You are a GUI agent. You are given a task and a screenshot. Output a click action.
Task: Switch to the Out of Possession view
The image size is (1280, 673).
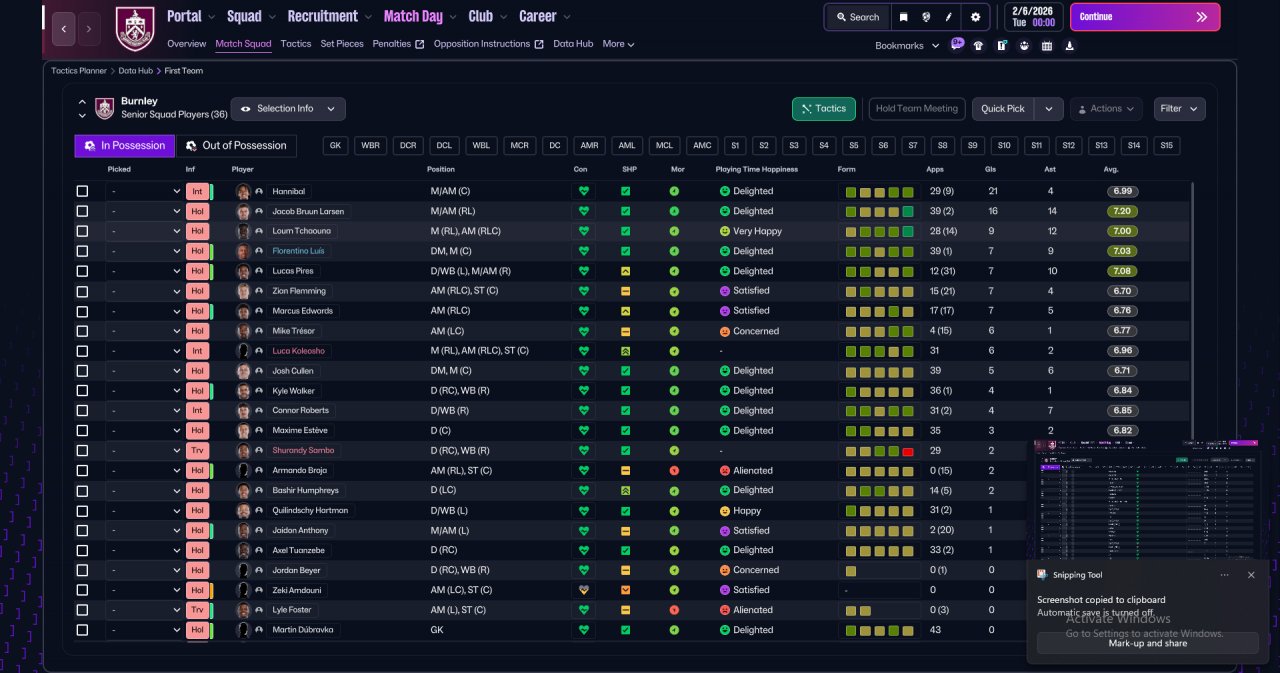(236, 146)
